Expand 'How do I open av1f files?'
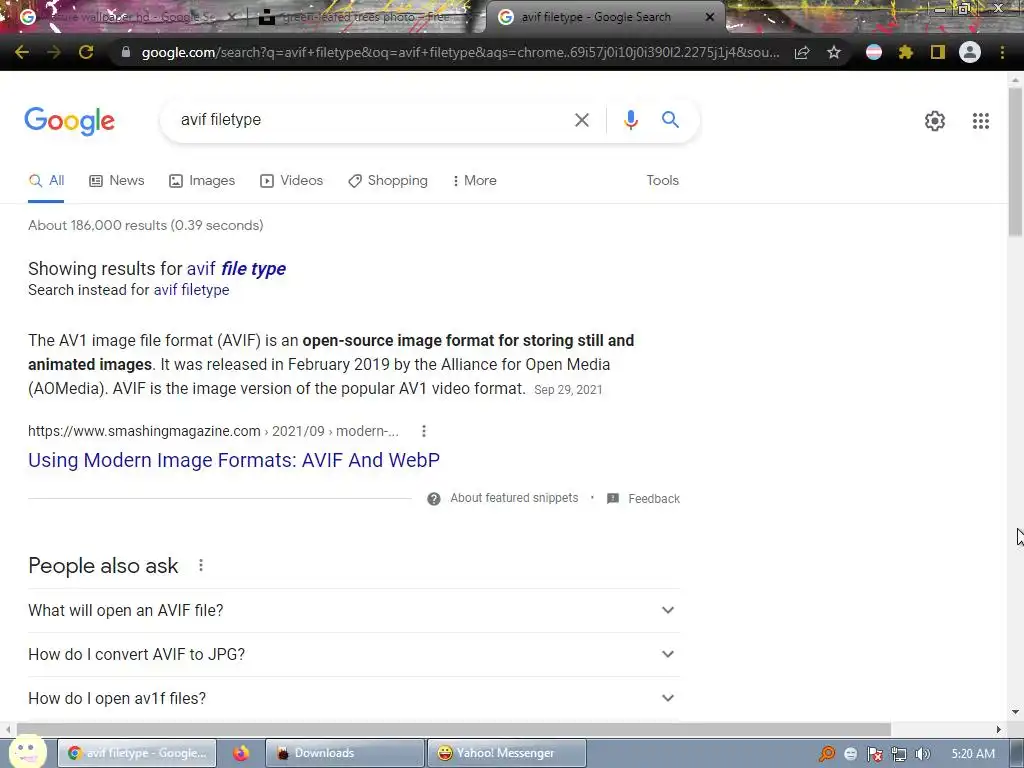 pos(354,698)
